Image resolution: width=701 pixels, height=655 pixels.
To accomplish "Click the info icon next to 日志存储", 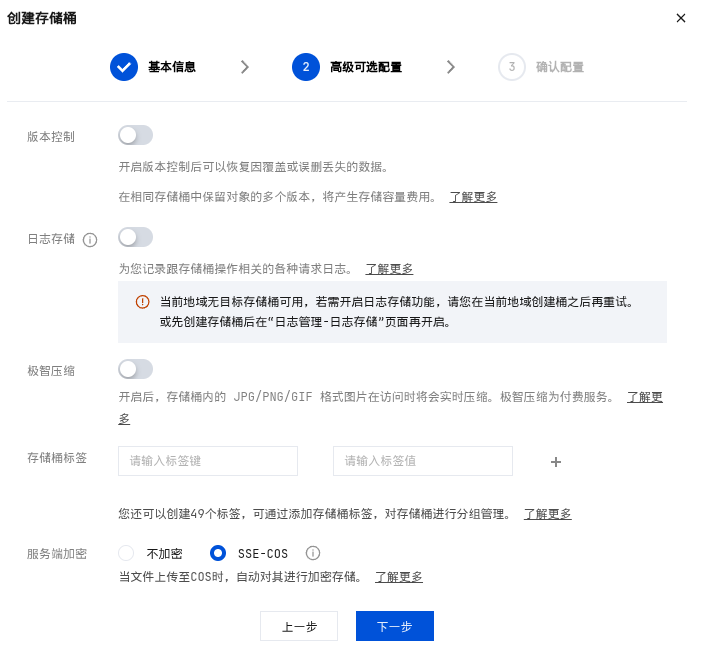I will [x=90, y=240].
